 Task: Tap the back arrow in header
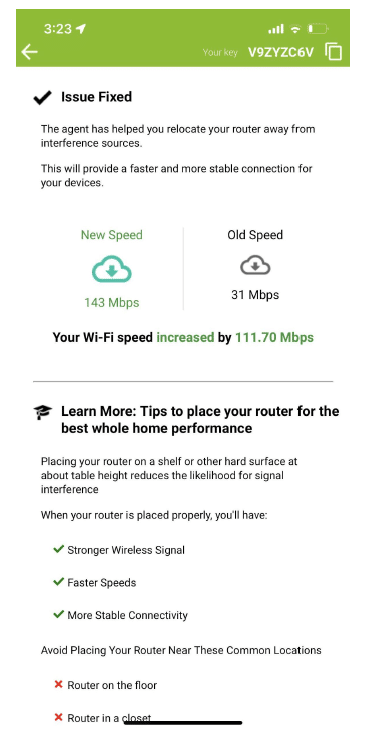click(x=29, y=52)
